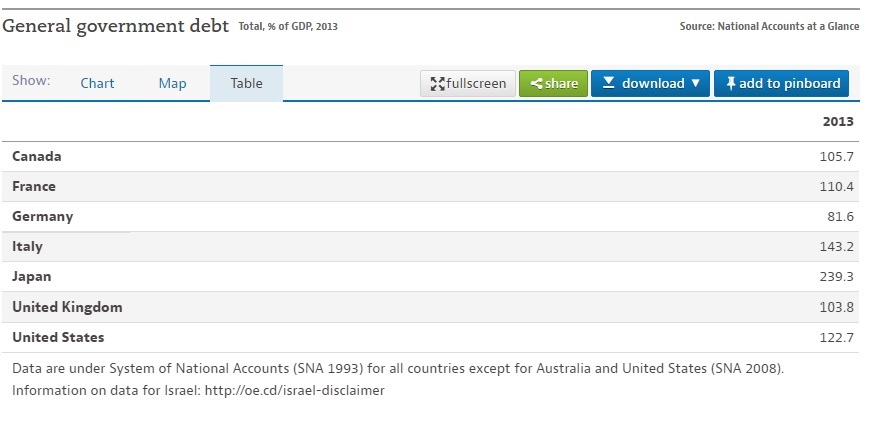Switch to the Map tab
The height and width of the screenshot is (427, 884).
172,83
